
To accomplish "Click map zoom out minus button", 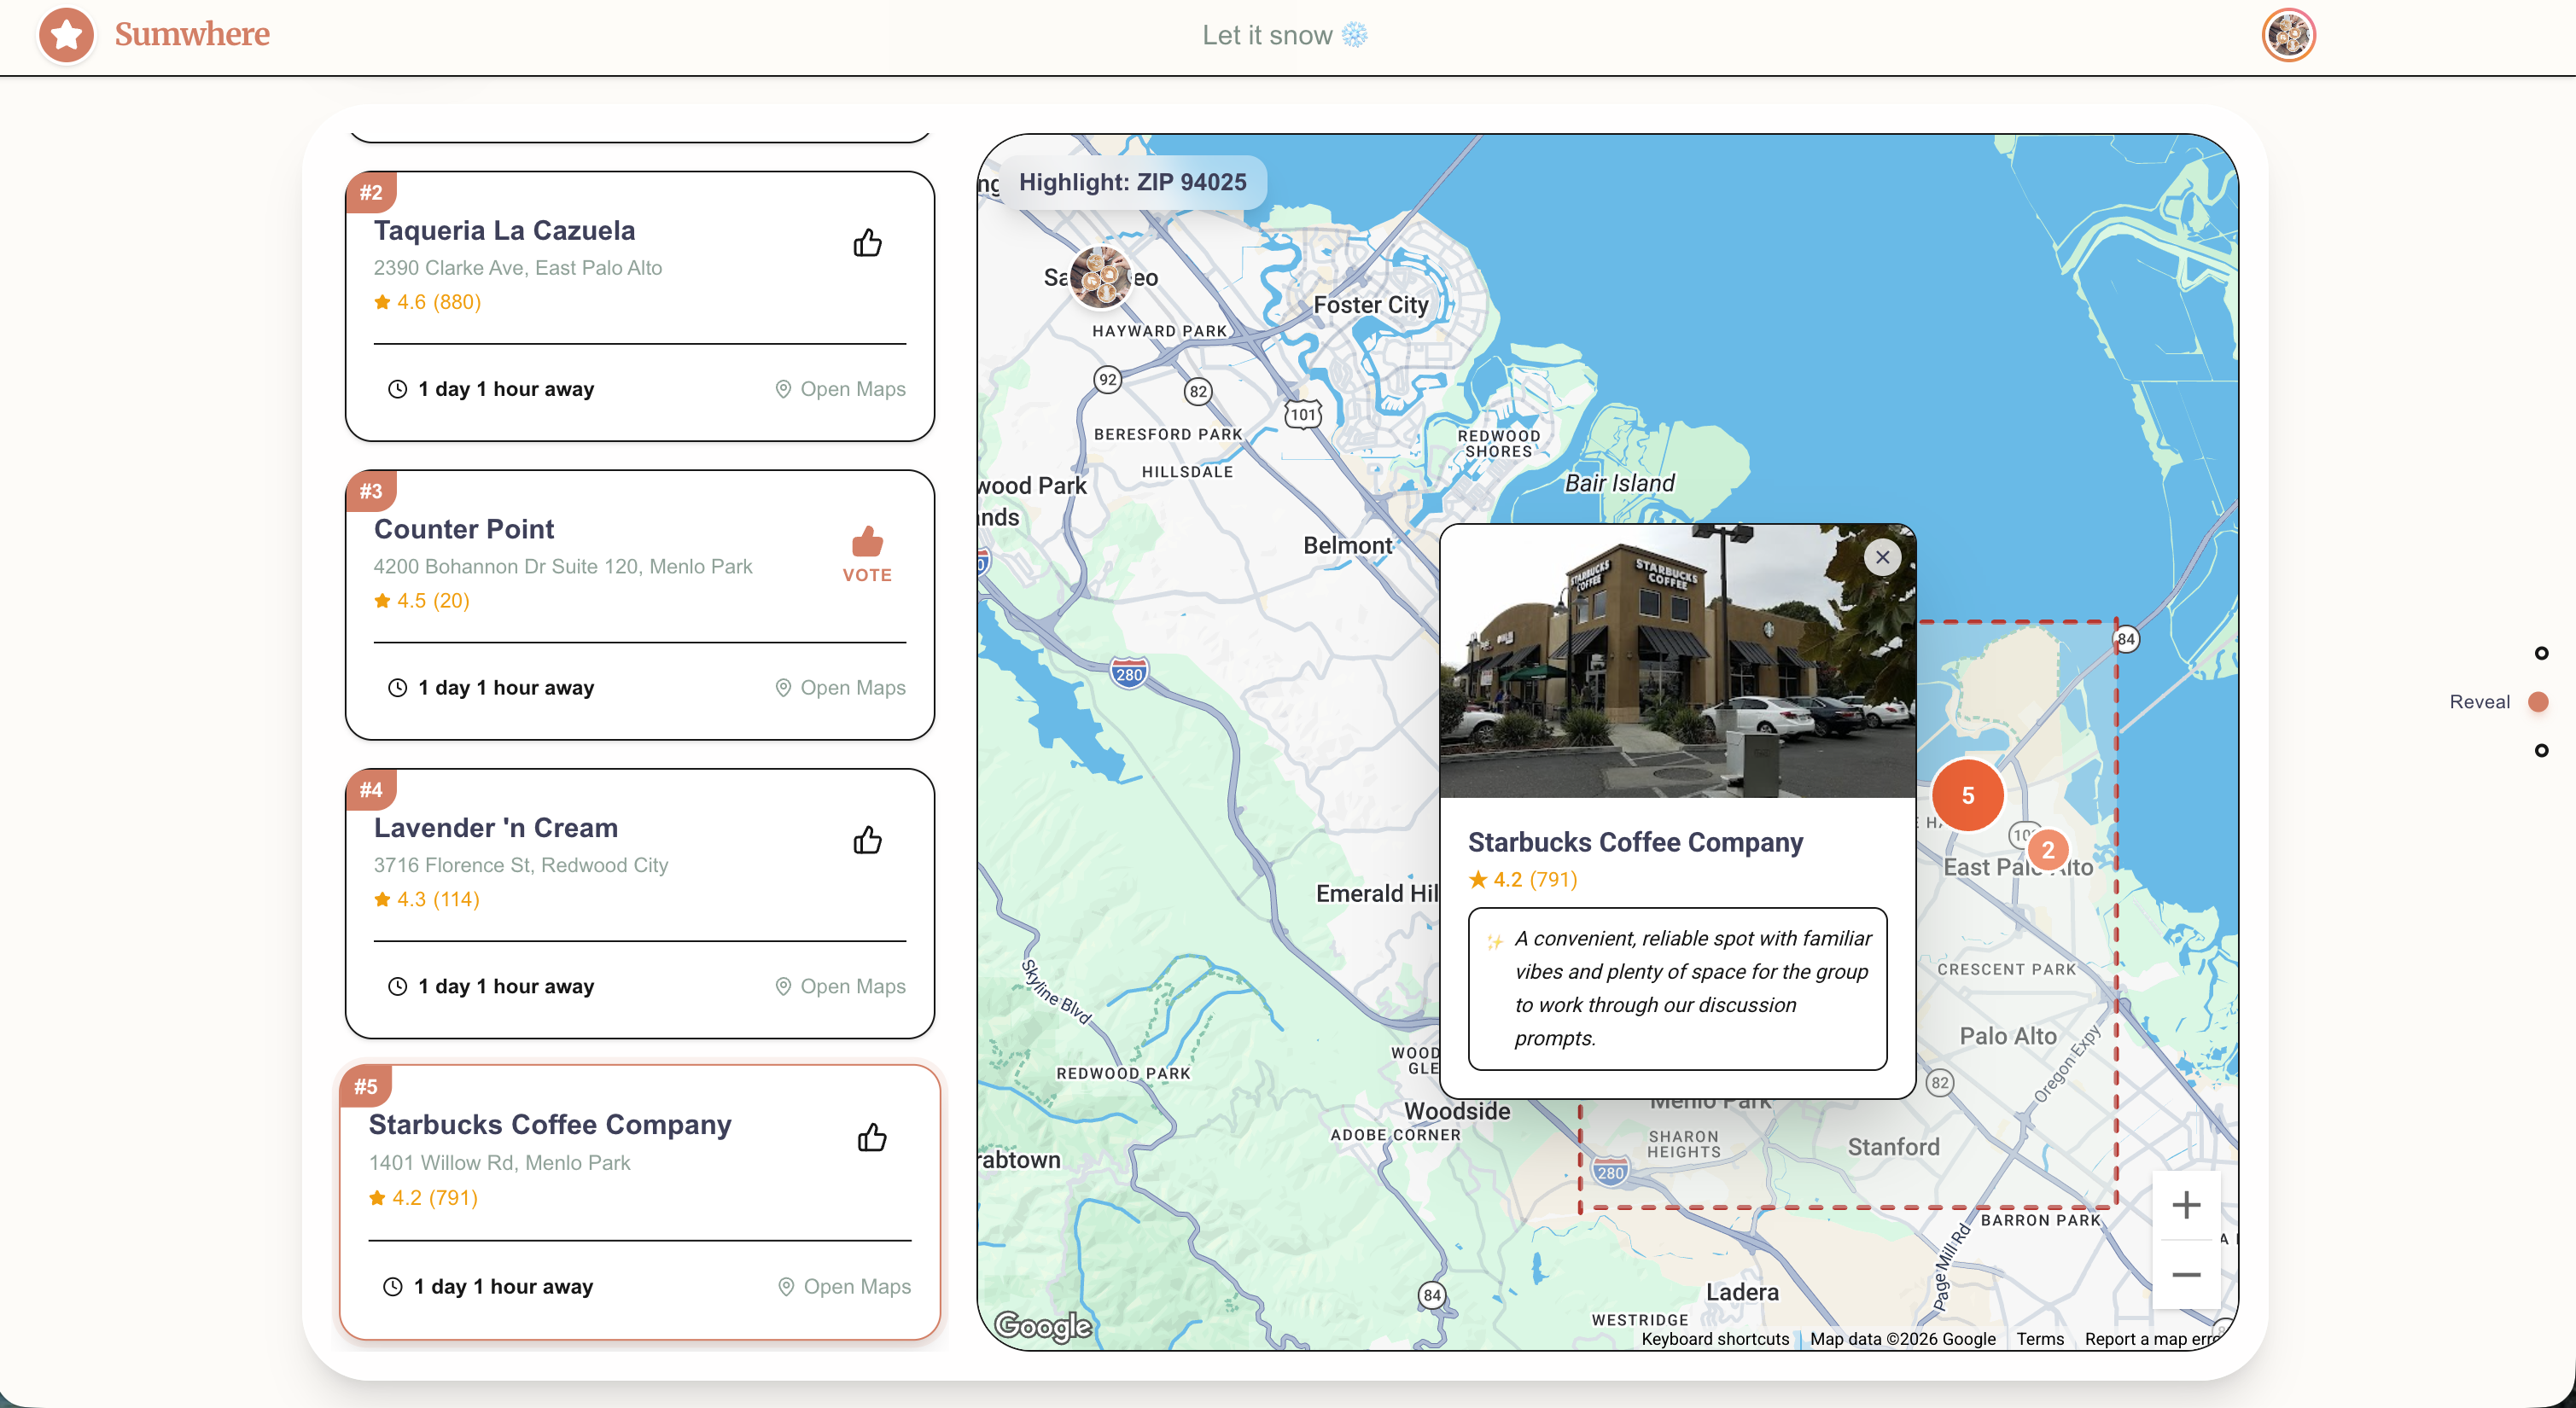I will point(2186,1274).
